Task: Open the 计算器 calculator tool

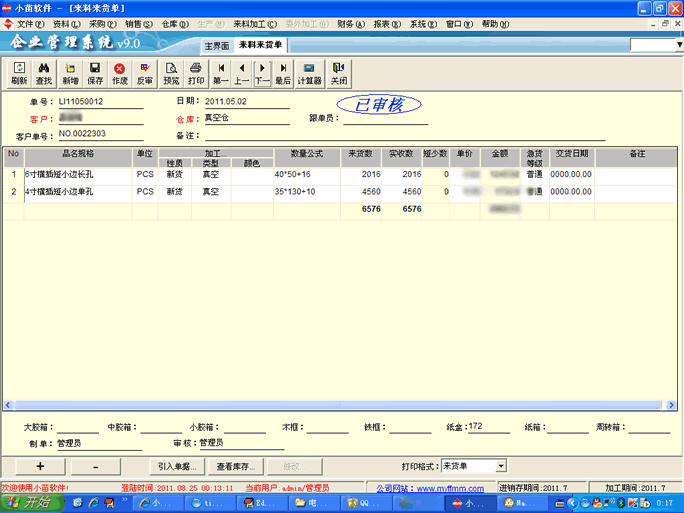Action: coord(310,74)
